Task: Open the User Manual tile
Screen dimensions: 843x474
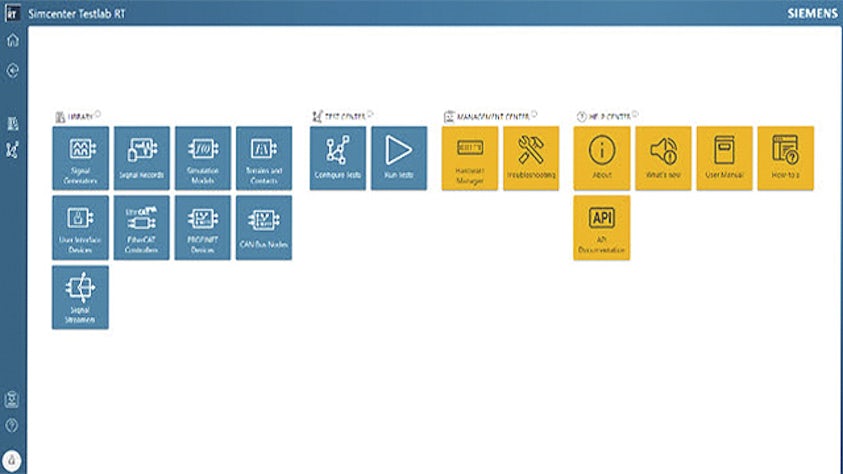Action: (724, 157)
